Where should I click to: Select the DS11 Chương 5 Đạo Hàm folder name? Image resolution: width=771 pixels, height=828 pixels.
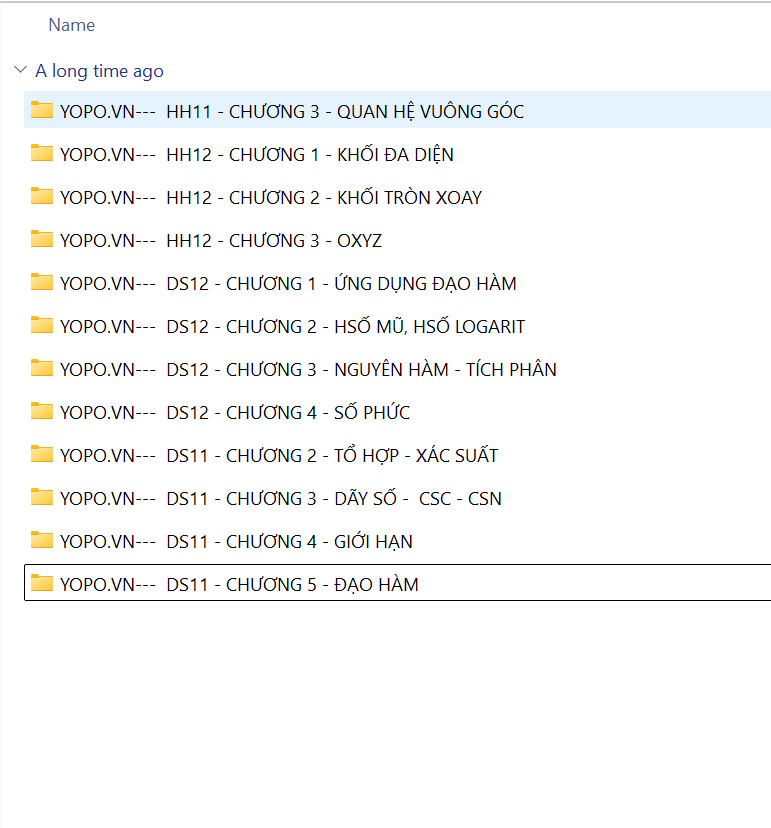point(239,584)
